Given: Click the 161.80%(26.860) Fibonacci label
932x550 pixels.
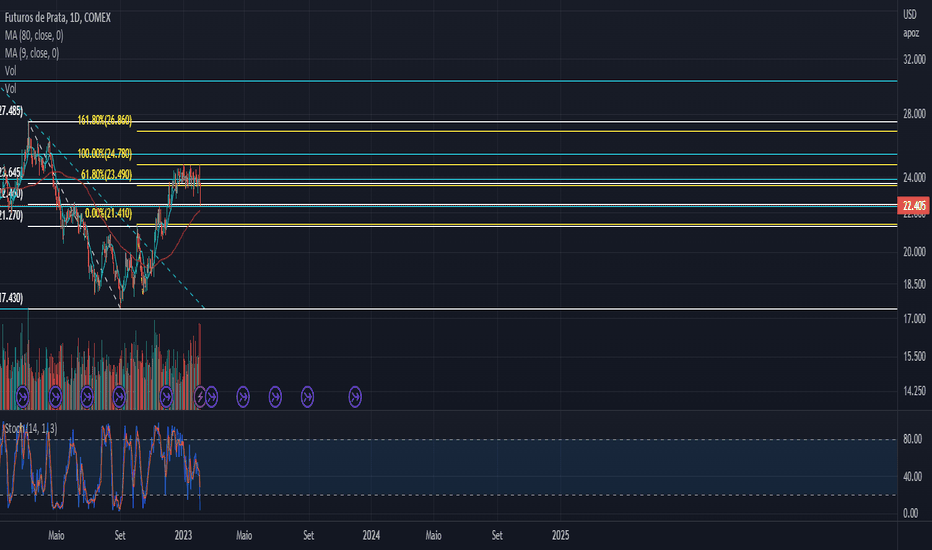Looking at the screenshot, I should [105, 120].
